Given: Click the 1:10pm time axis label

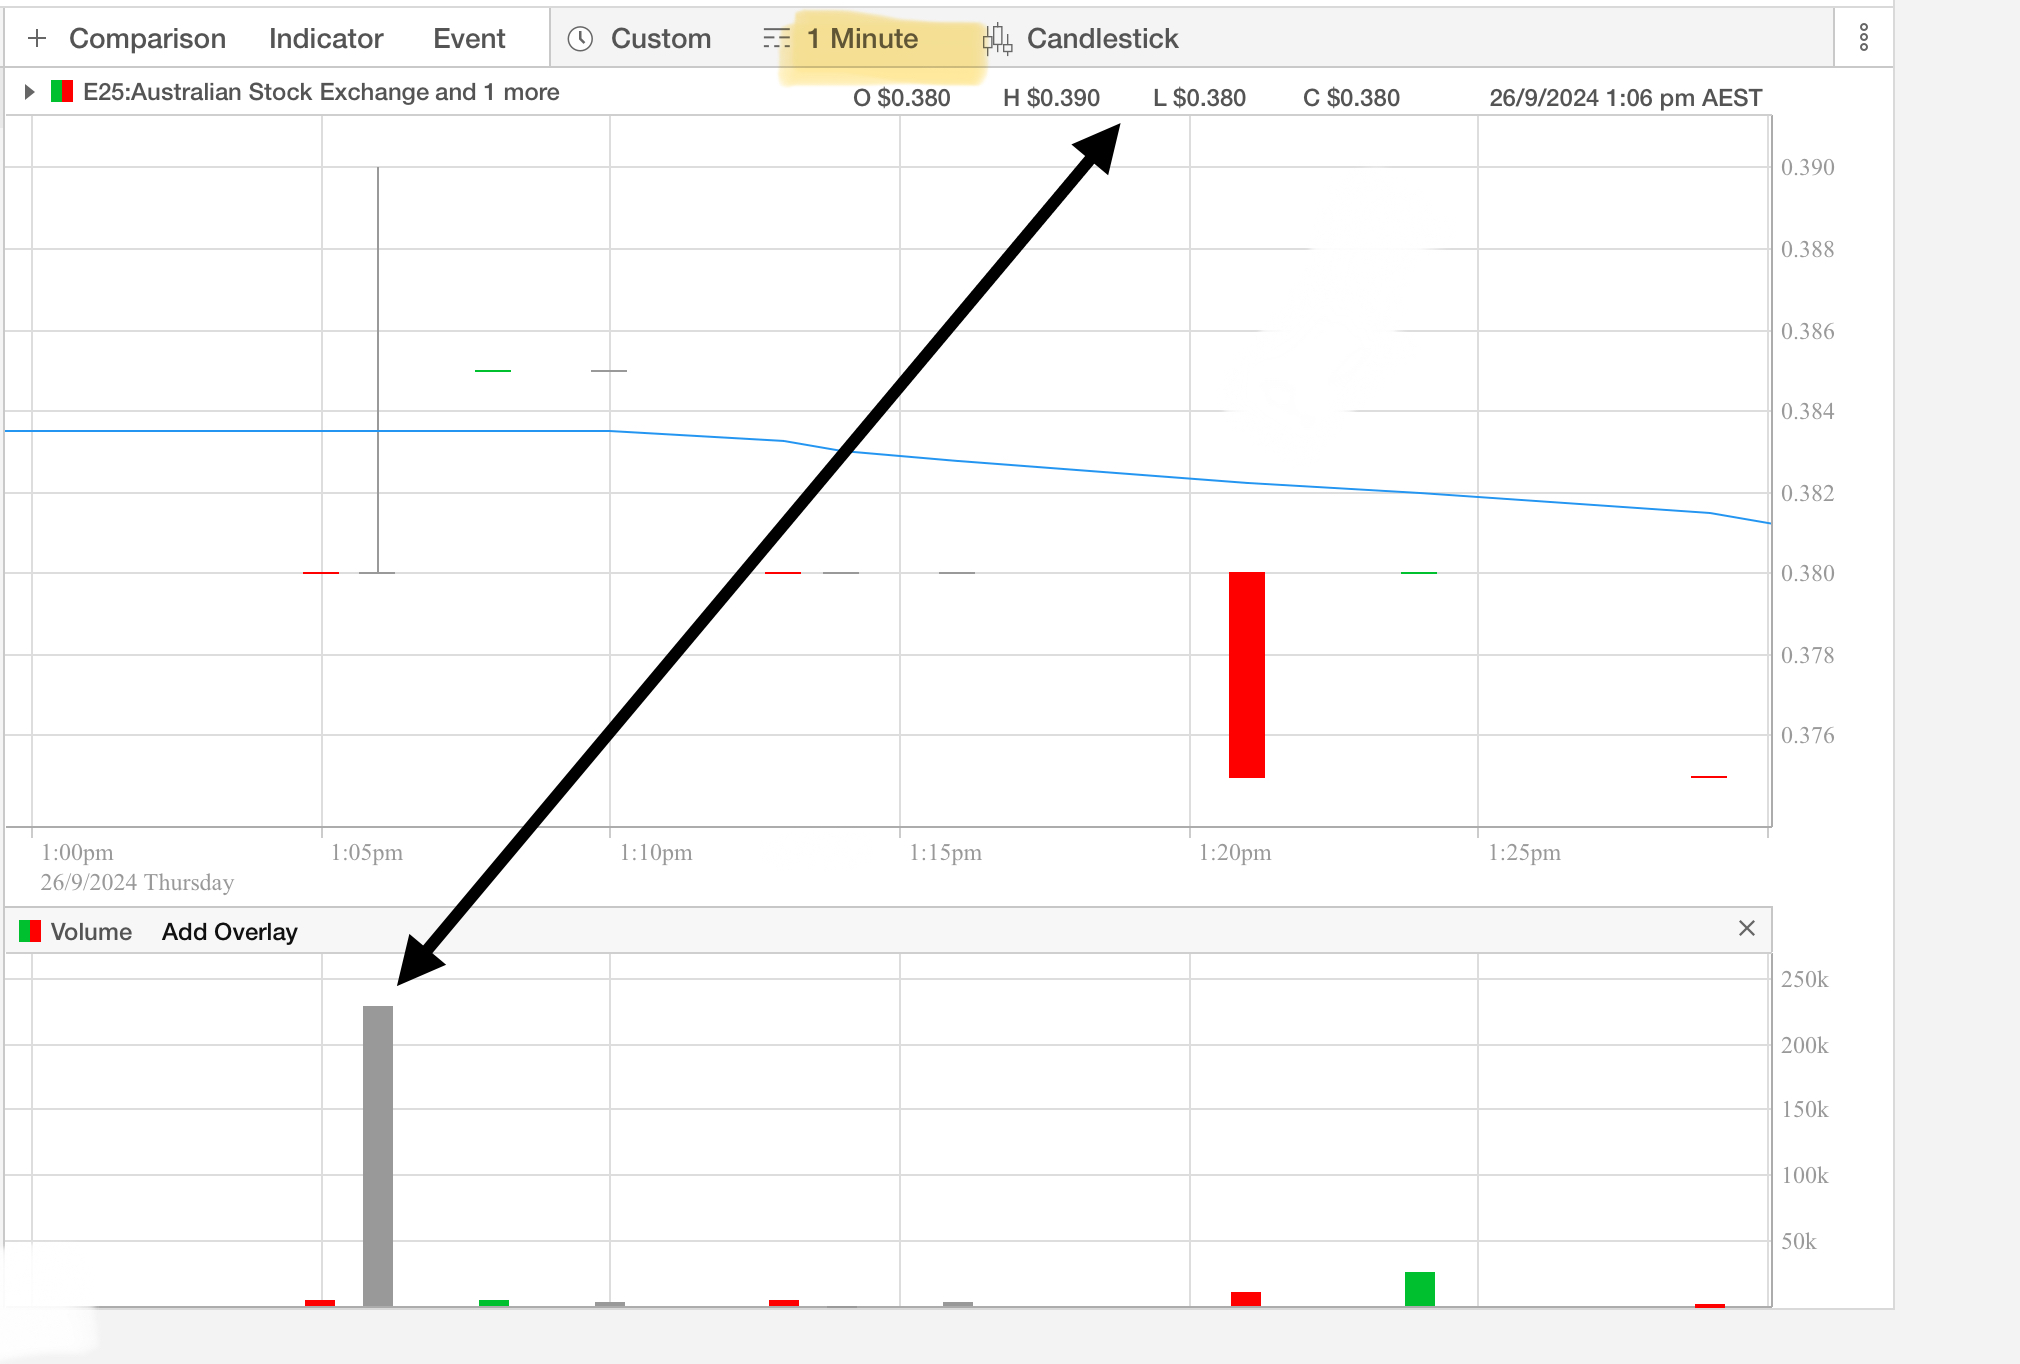Looking at the screenshot, I should point(656,853).
